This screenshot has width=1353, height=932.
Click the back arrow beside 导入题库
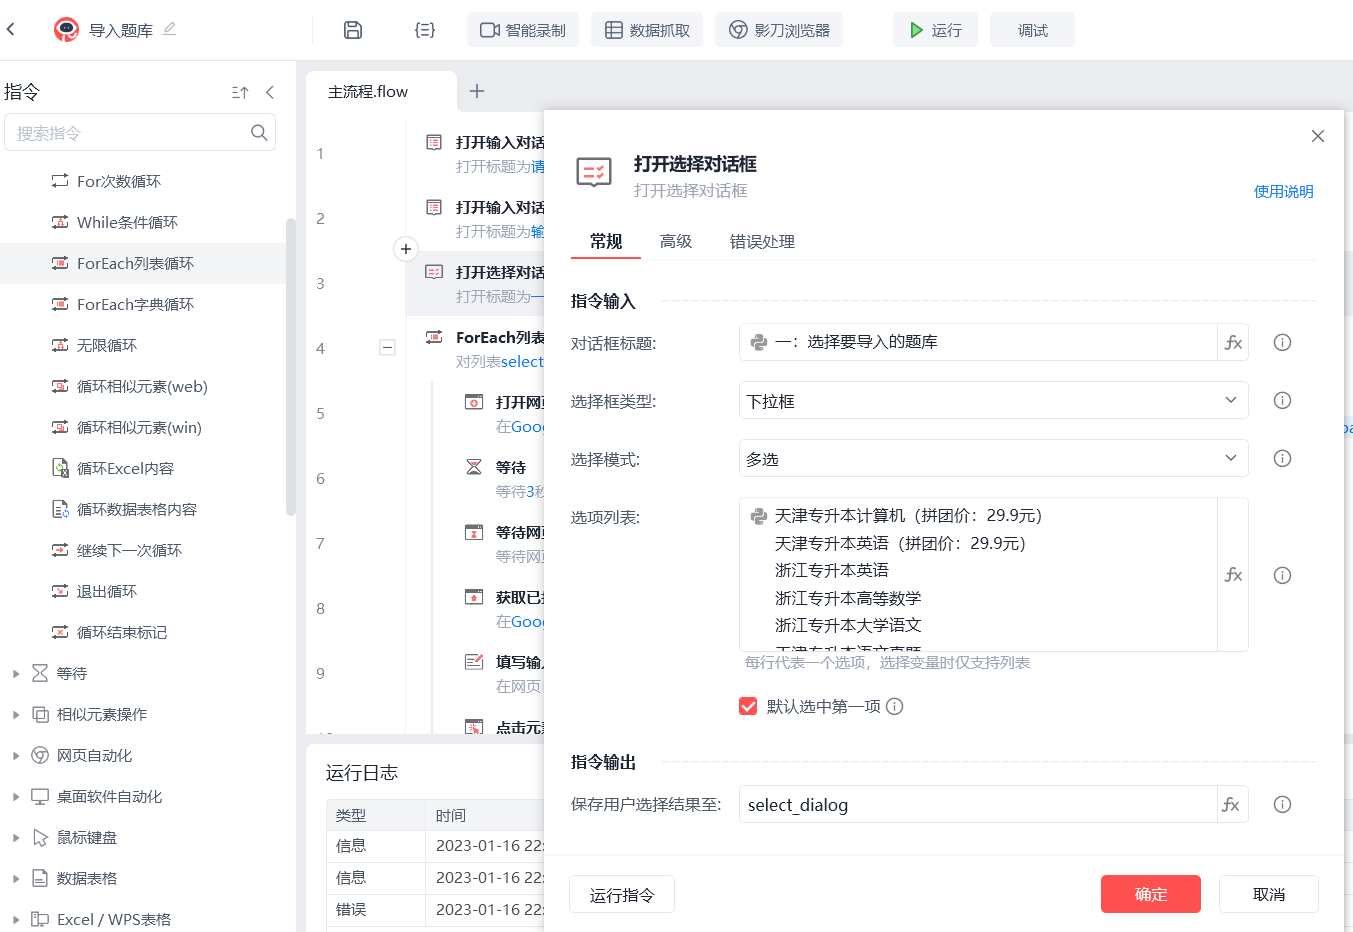pos(11,29)
